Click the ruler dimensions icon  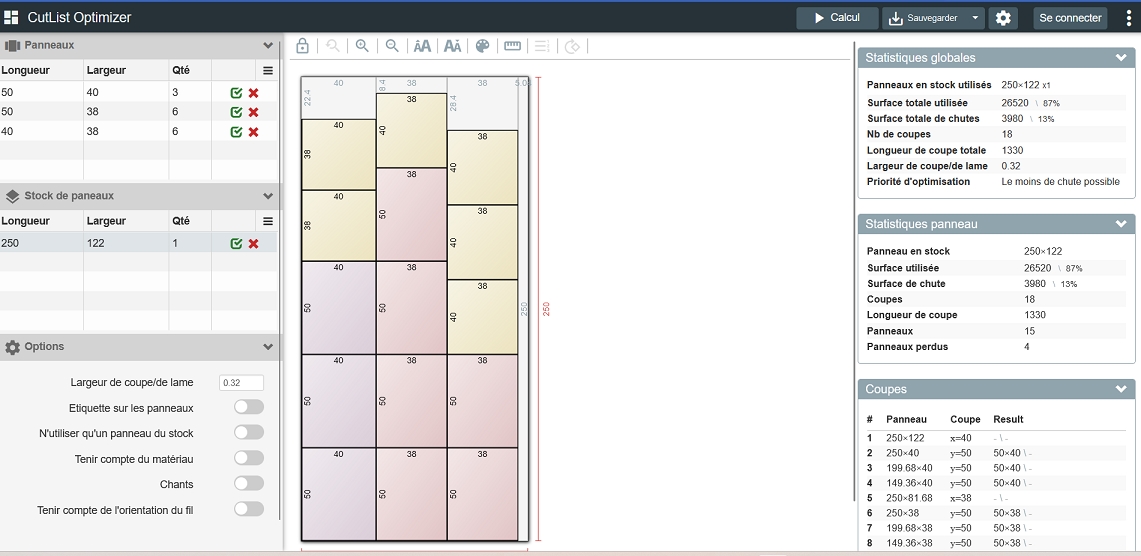click(512, 46)
